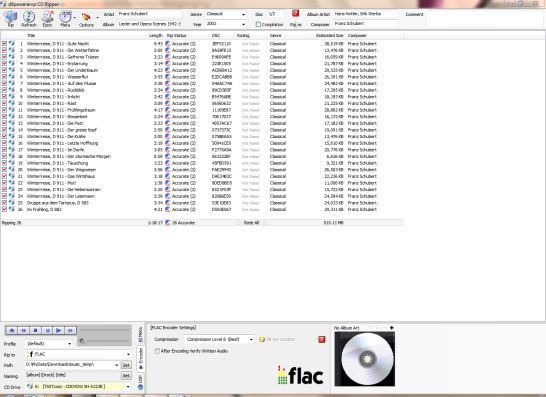Click the Set button next to Path

[126, 365]
